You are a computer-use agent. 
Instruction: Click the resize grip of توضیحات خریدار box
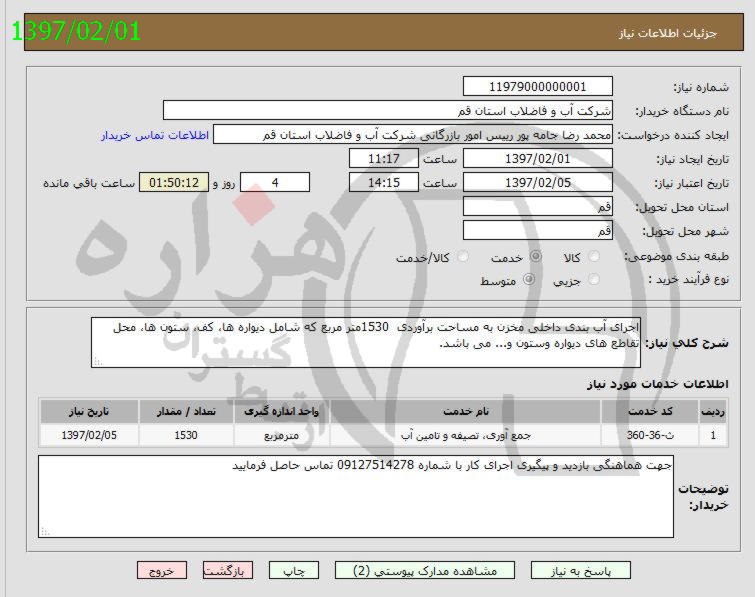(45, 532)
